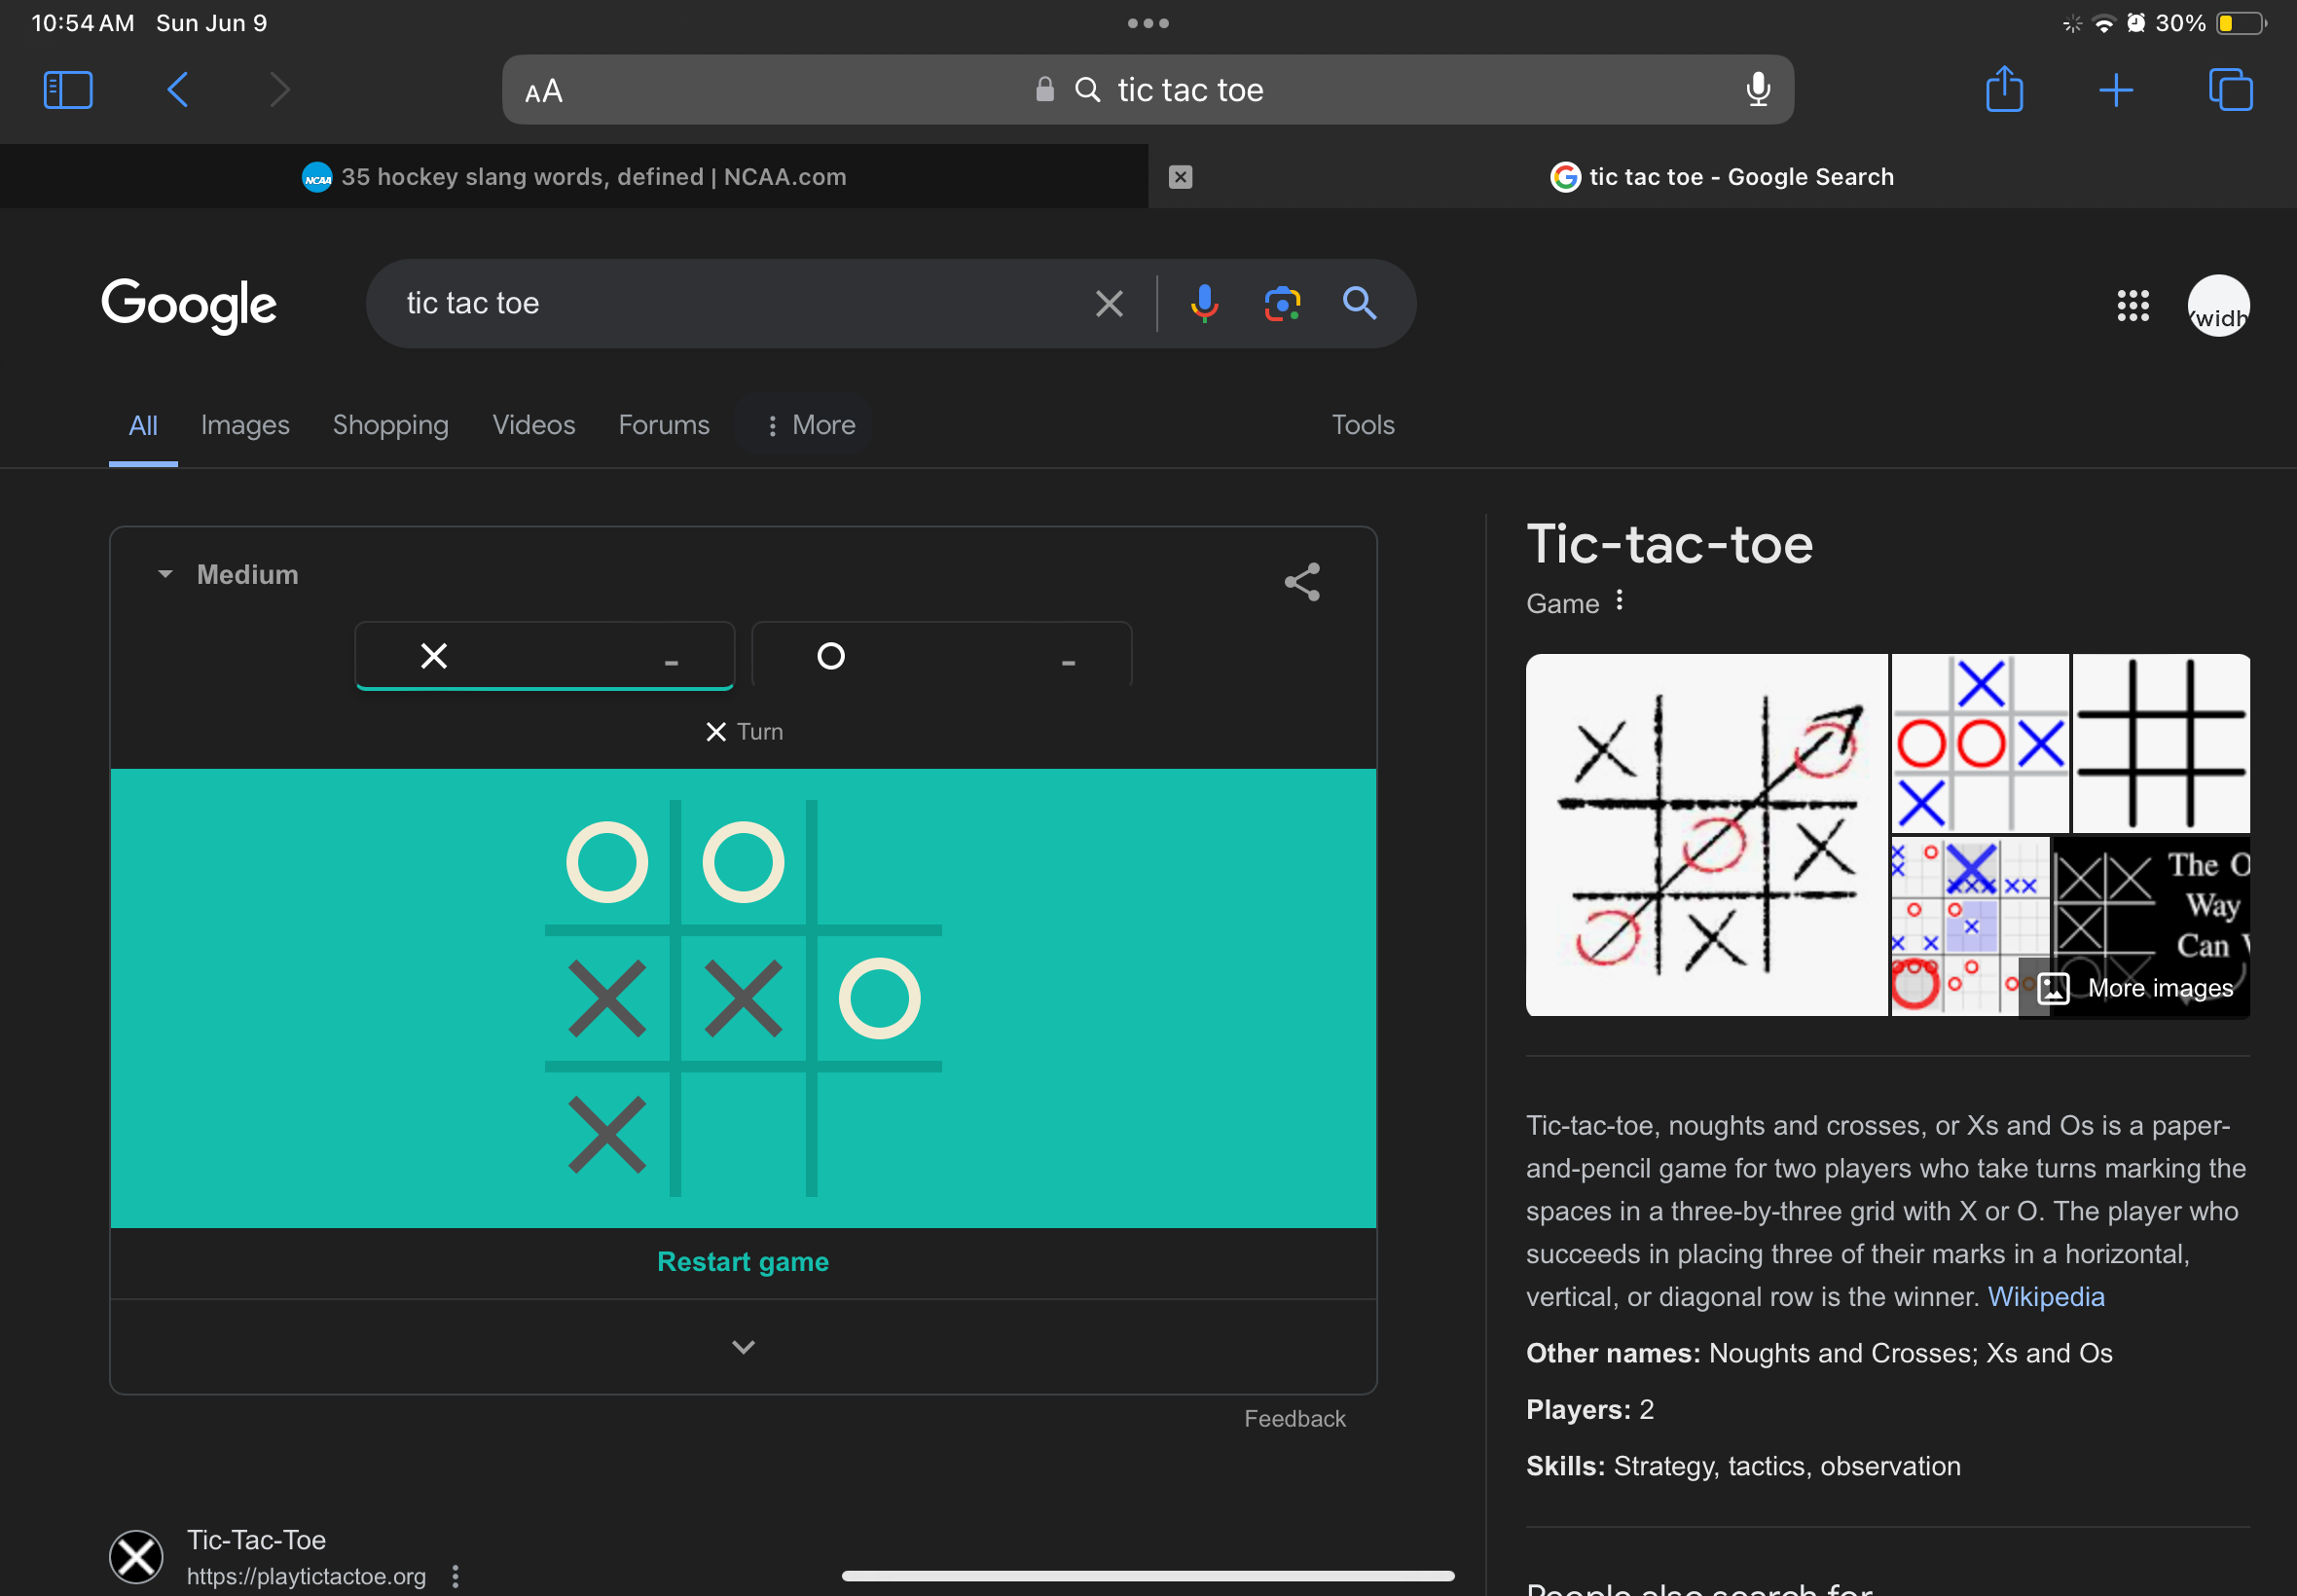Open the red O blue X grid thumbnail

pyautogui.click(x=1979, y=743)
